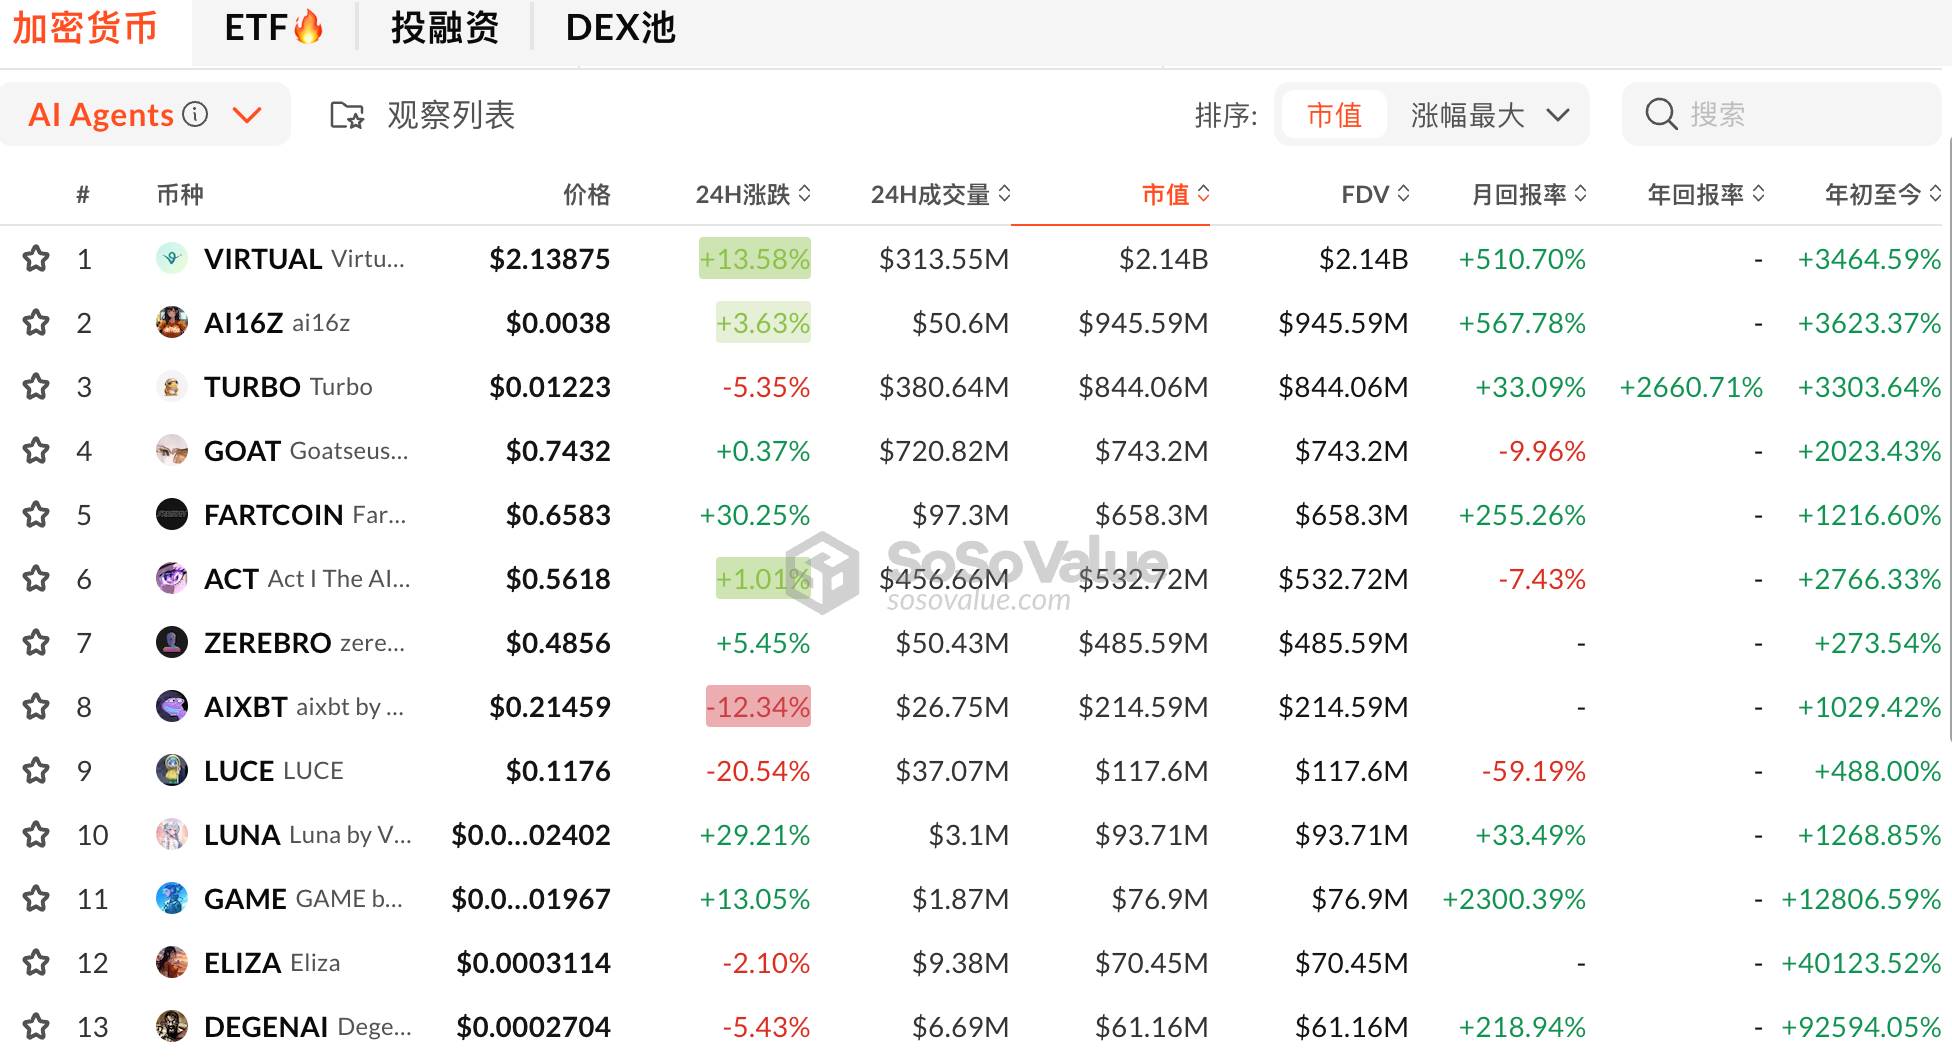Select the 市值 sort button

pos(1334,115)
